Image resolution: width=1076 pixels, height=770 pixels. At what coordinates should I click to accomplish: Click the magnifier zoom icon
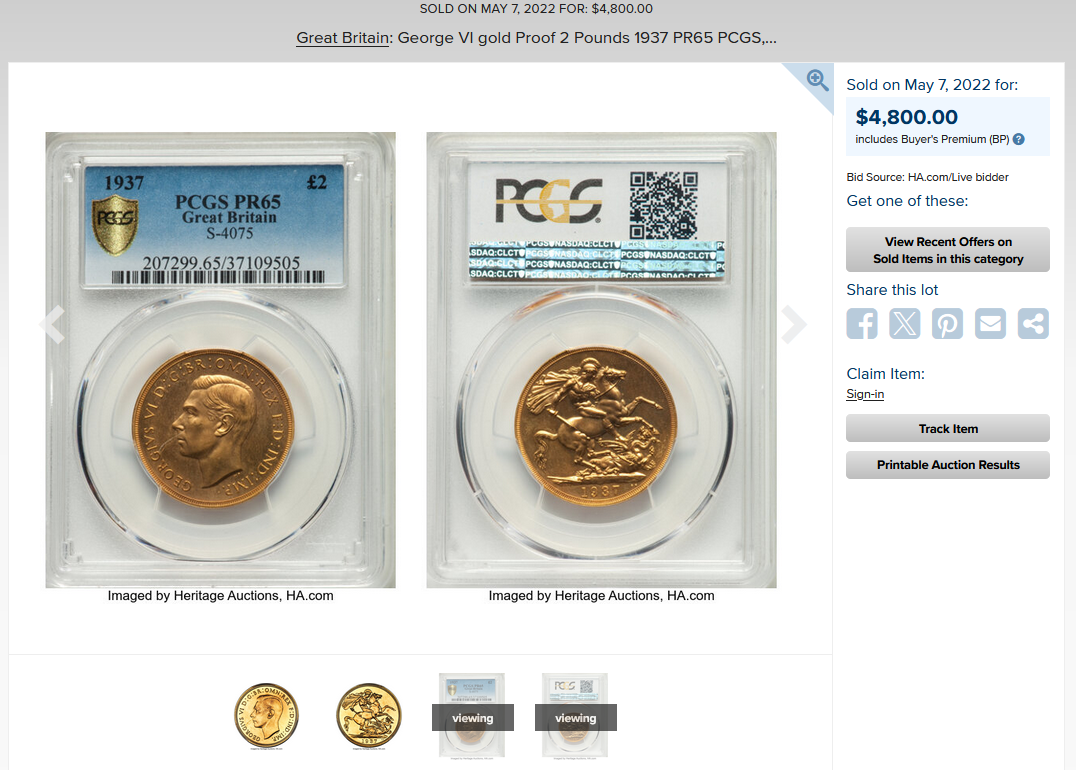click(817, 80)
